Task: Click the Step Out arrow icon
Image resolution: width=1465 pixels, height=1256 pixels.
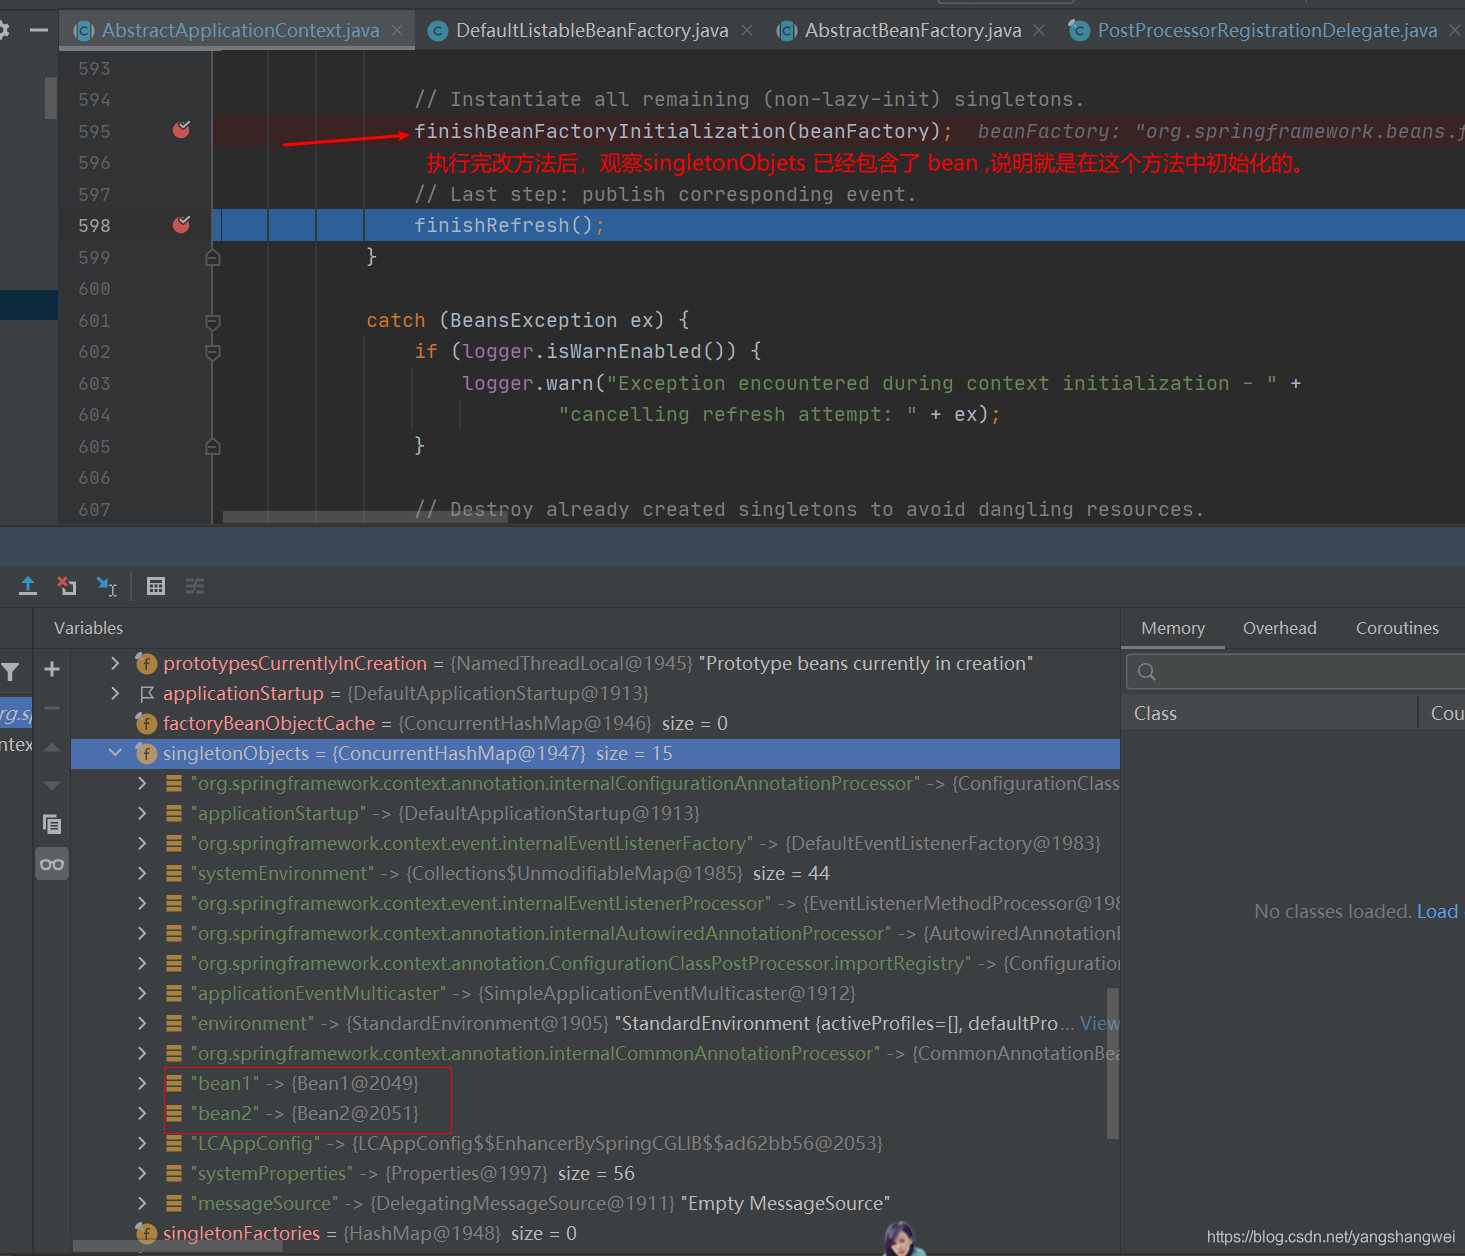Action: tap(28, 586)
